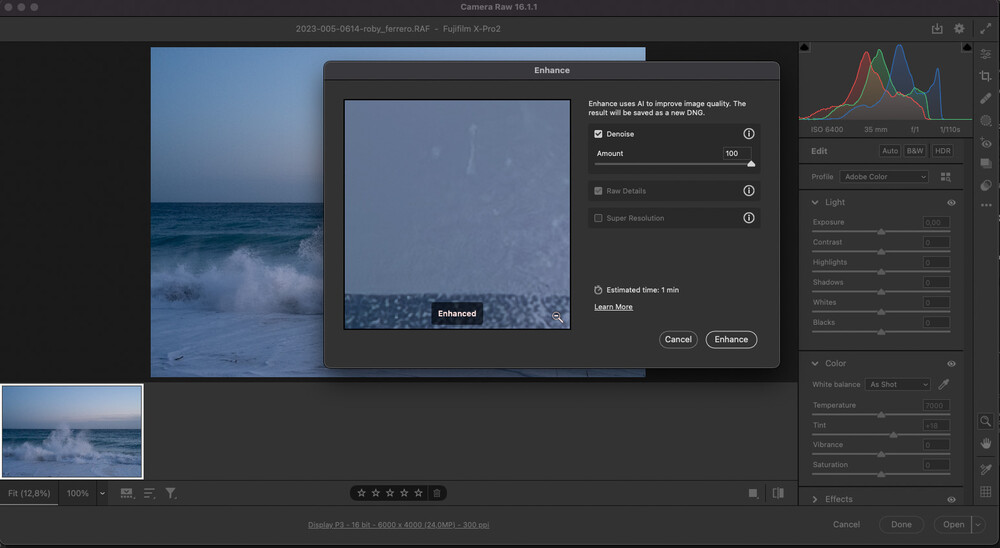
Task: Click the Denoise info icon
Action: tap(748, 134)
